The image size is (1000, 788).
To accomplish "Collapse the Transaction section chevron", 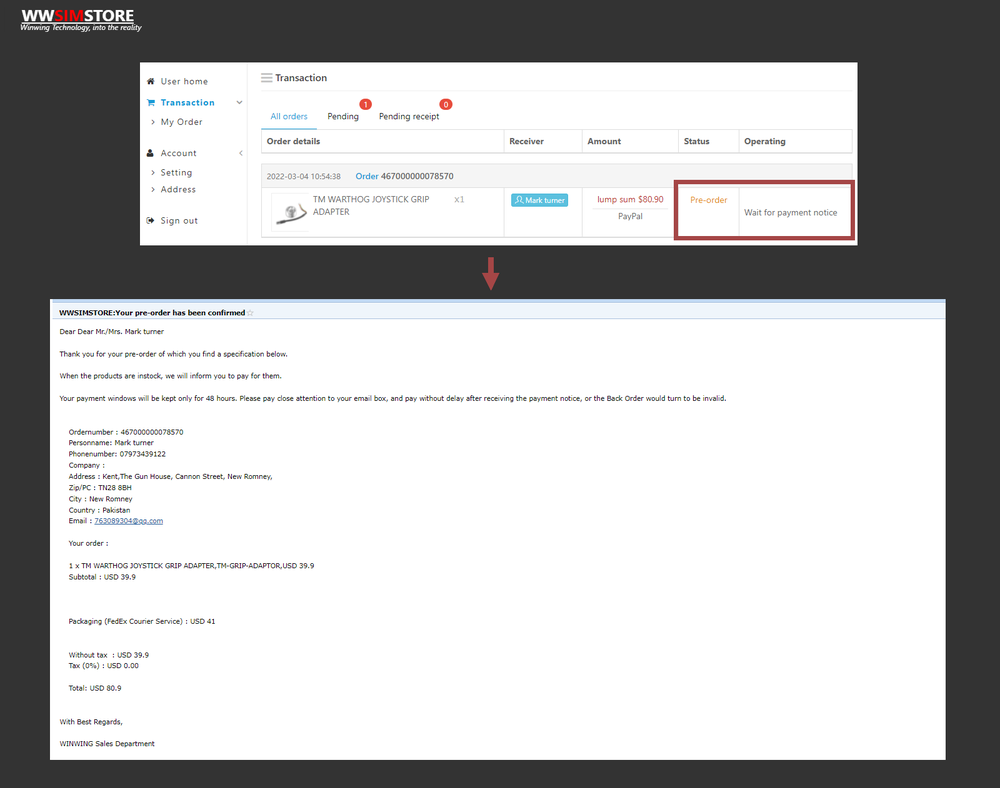I will (x=239, y=103).
